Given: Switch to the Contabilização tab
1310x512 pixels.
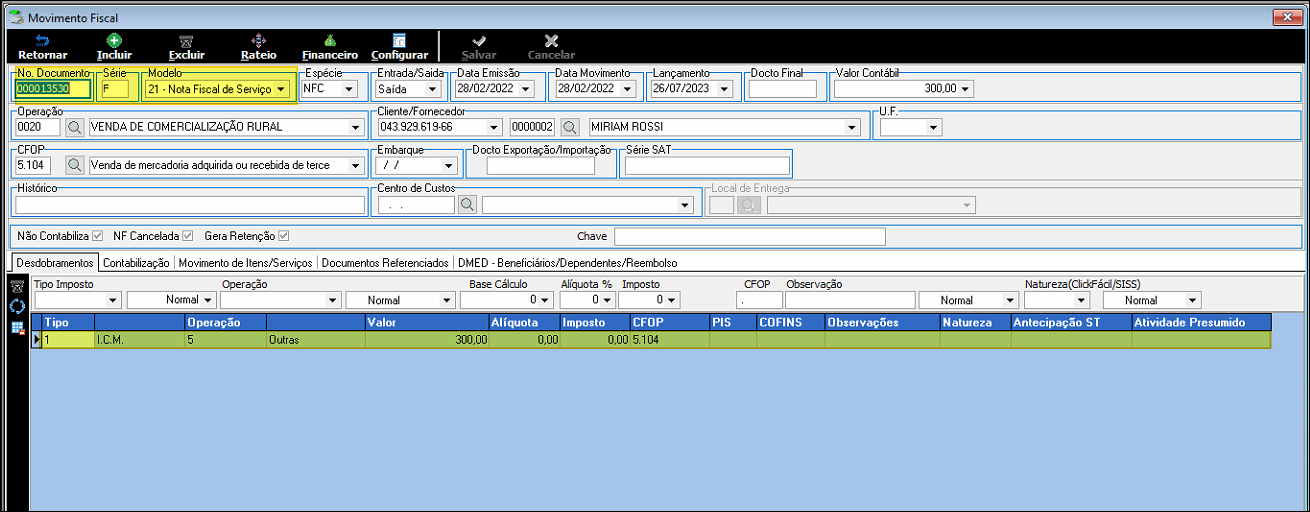Looking at the screenshot, I should tap(136, 263).
